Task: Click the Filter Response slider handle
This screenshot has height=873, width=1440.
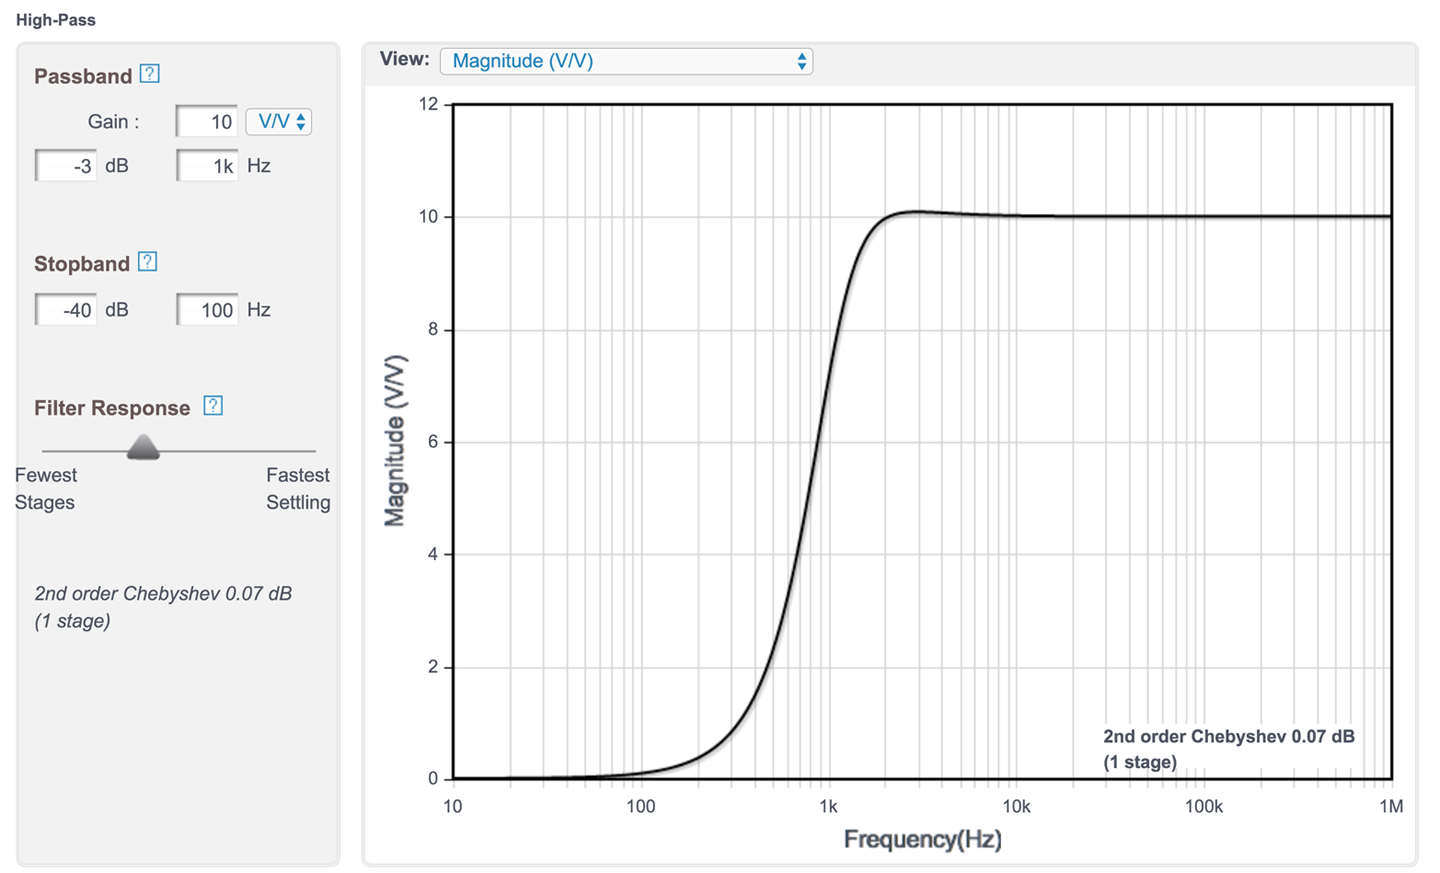Action: coord(144,448)
